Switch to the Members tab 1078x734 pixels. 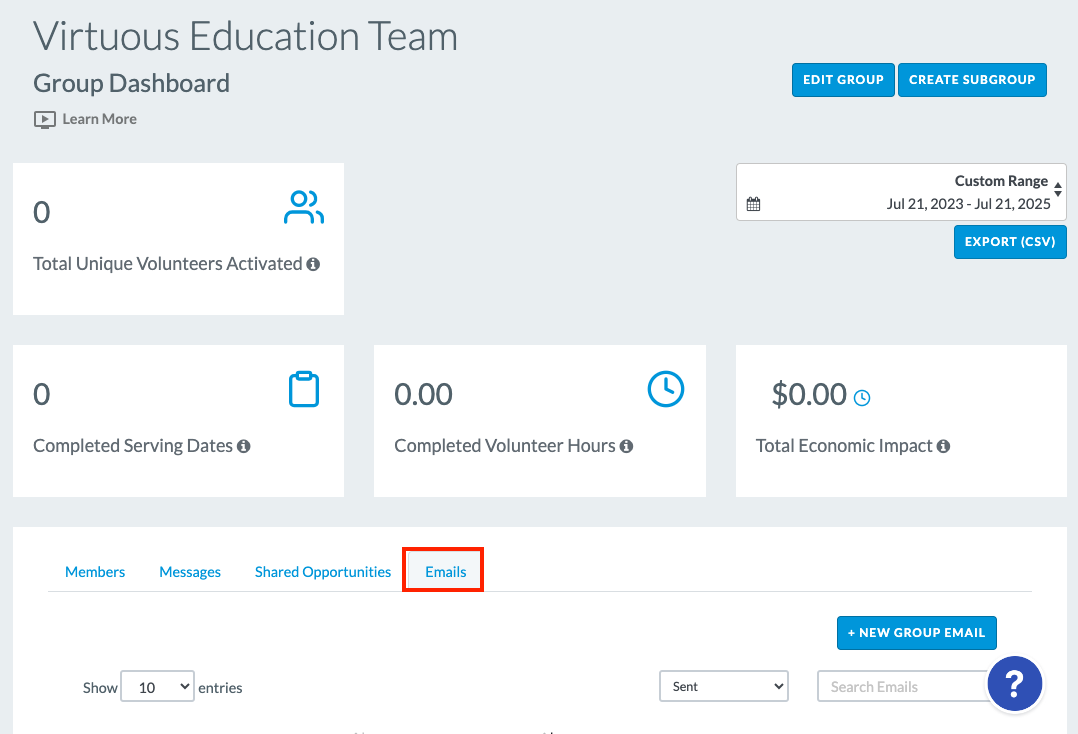point(95,572)
